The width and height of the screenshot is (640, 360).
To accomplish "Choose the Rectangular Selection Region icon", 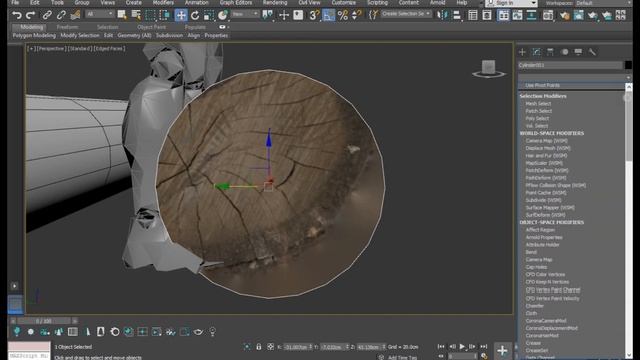I will 151,16.
